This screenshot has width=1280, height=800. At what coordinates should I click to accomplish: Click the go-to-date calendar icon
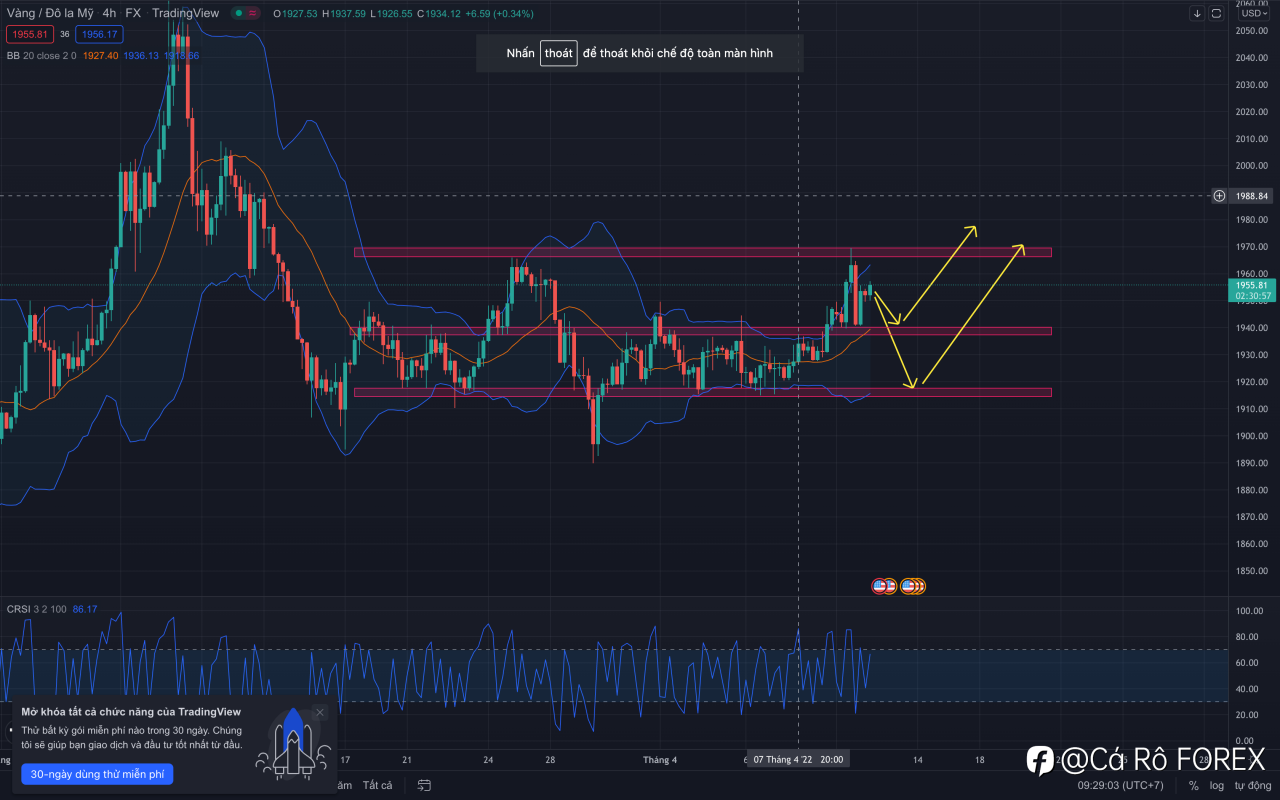(424, 785)
